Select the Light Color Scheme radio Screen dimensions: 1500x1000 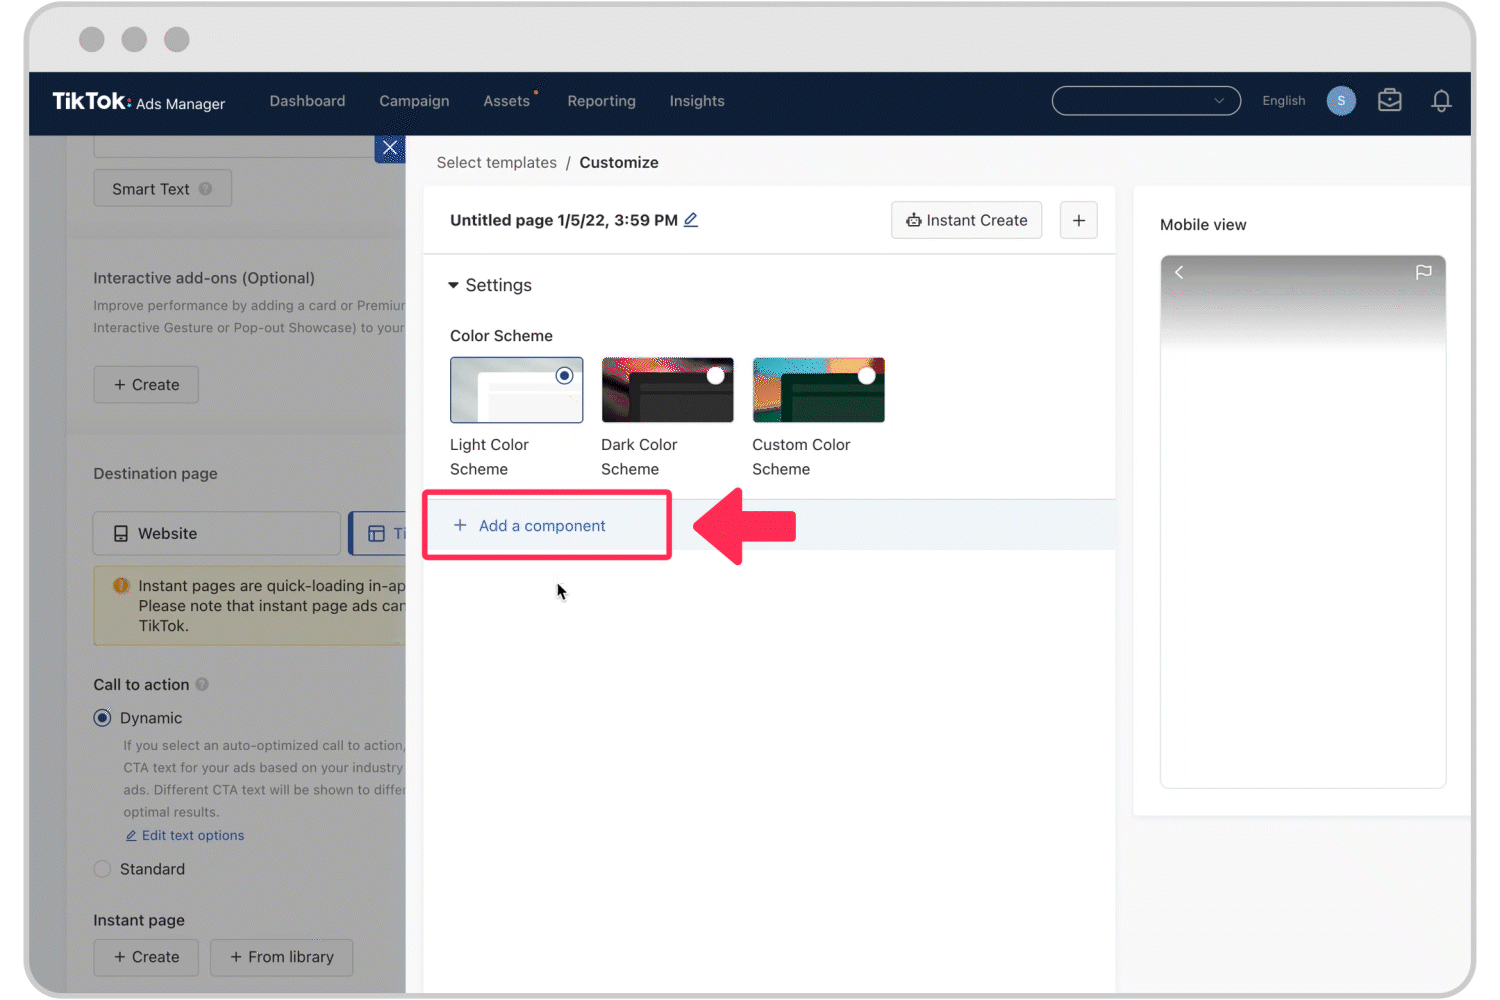(564, 376)
